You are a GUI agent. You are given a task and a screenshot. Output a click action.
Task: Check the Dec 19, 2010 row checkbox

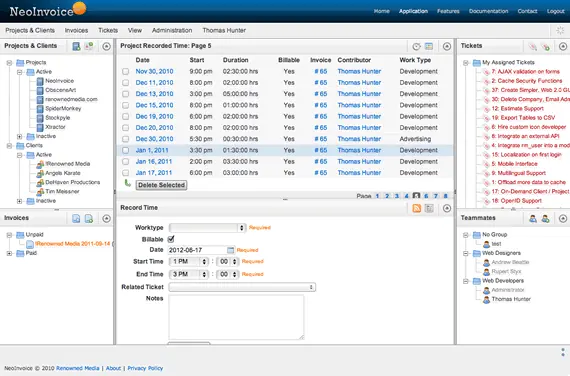[x=125, y=117]
